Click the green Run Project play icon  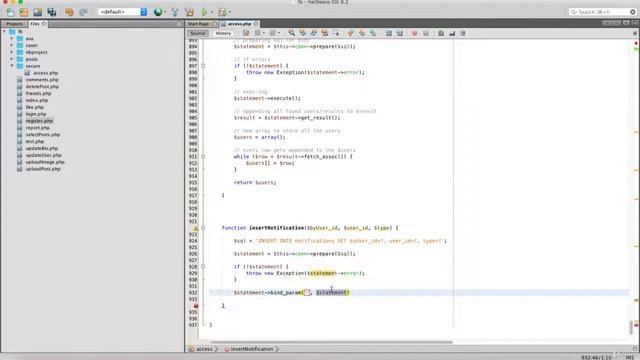coord(204,12)
